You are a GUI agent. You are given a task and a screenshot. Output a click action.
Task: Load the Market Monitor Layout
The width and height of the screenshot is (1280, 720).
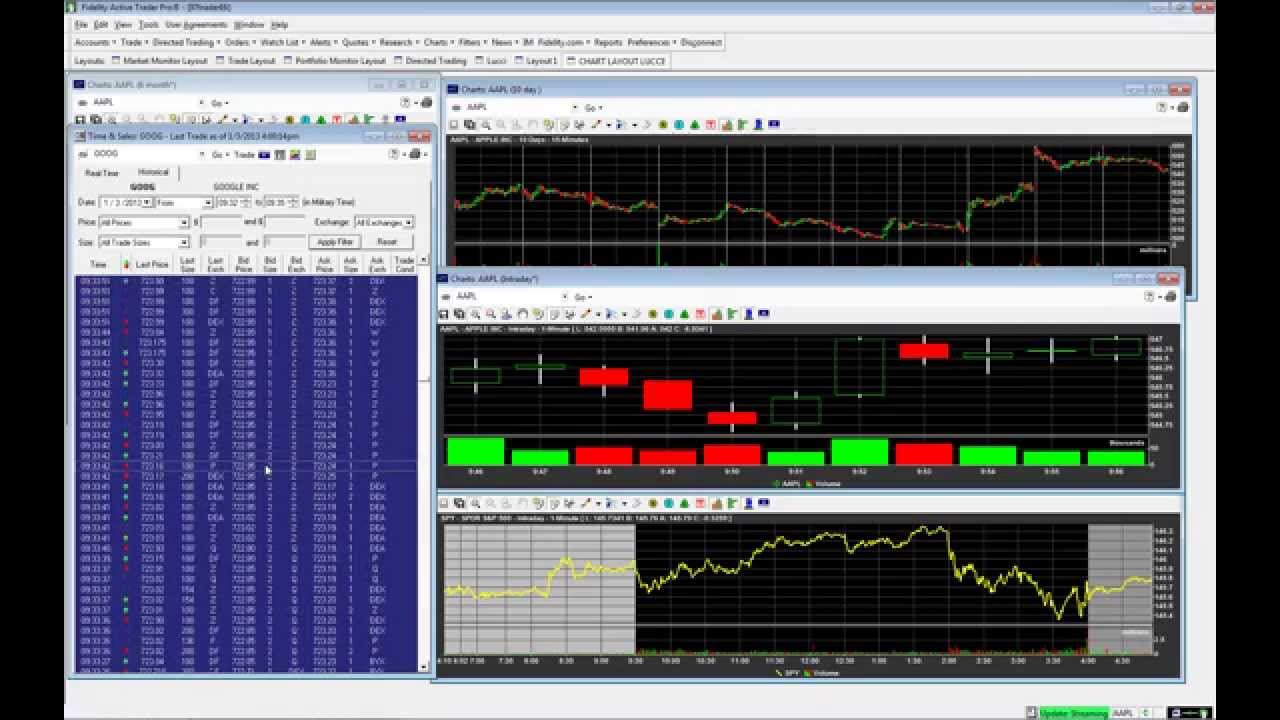pos(160,61)
